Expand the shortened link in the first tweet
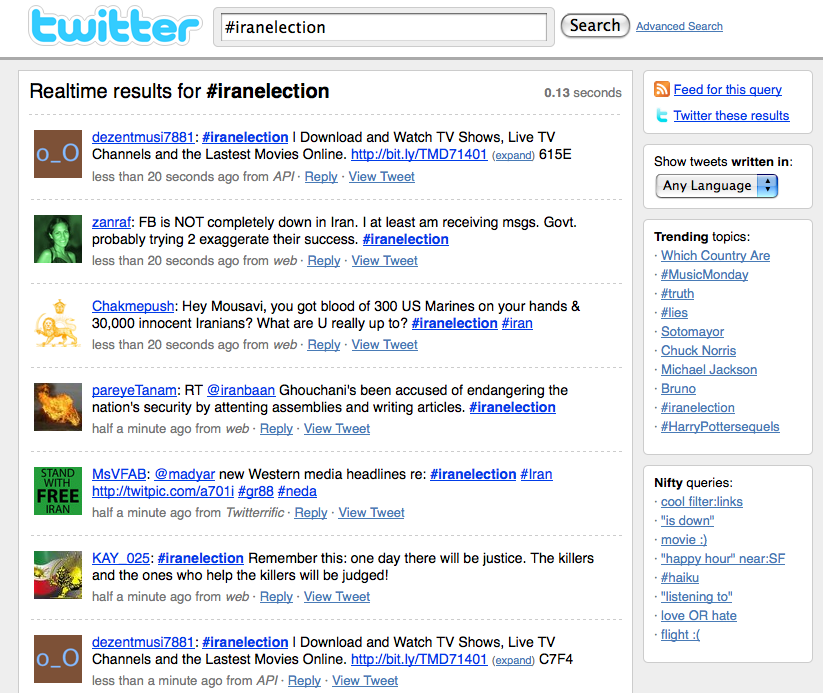Image resolution: width=823 pixels, height=693 pixels. [513, 155]
